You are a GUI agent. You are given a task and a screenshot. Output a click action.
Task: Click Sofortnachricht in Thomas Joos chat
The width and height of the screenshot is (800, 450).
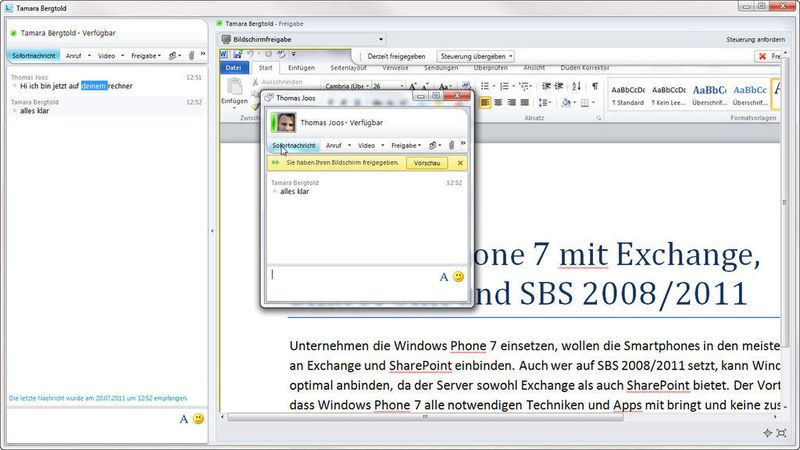[293, 145]
